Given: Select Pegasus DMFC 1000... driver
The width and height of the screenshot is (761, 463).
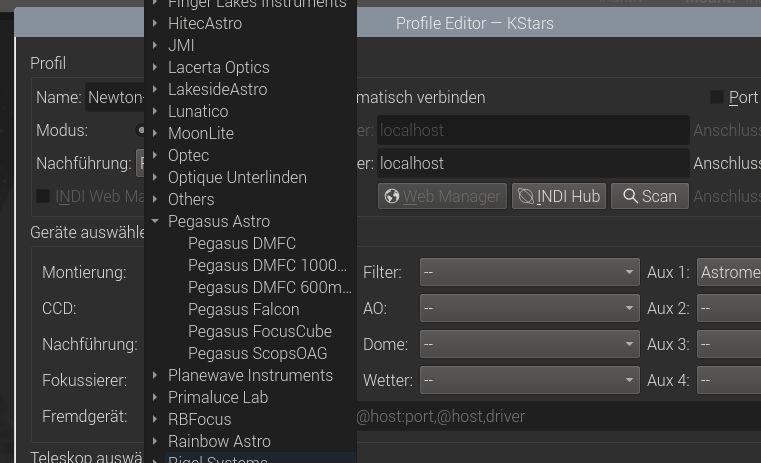Looking at the screenshot, I should point(267,265).
